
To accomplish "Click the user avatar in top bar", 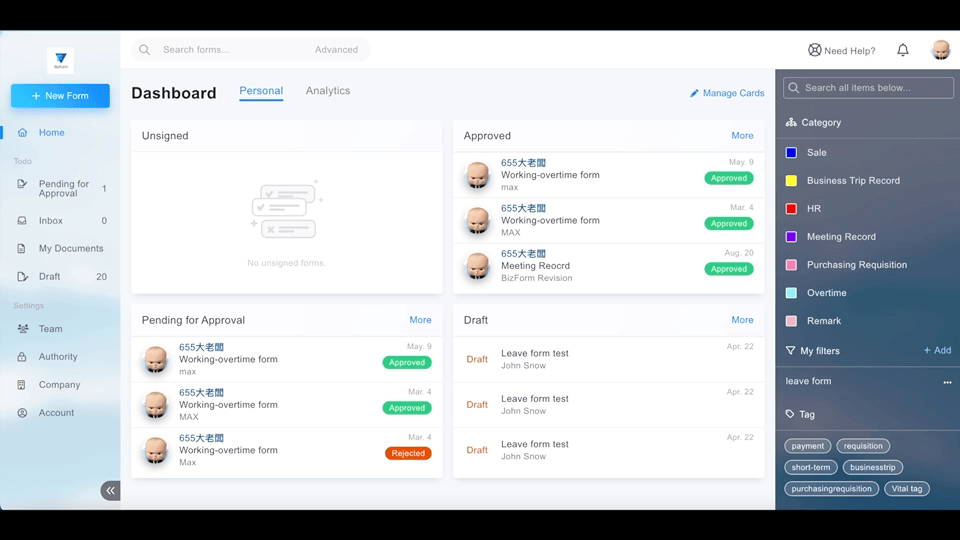I will pos(940,50).
